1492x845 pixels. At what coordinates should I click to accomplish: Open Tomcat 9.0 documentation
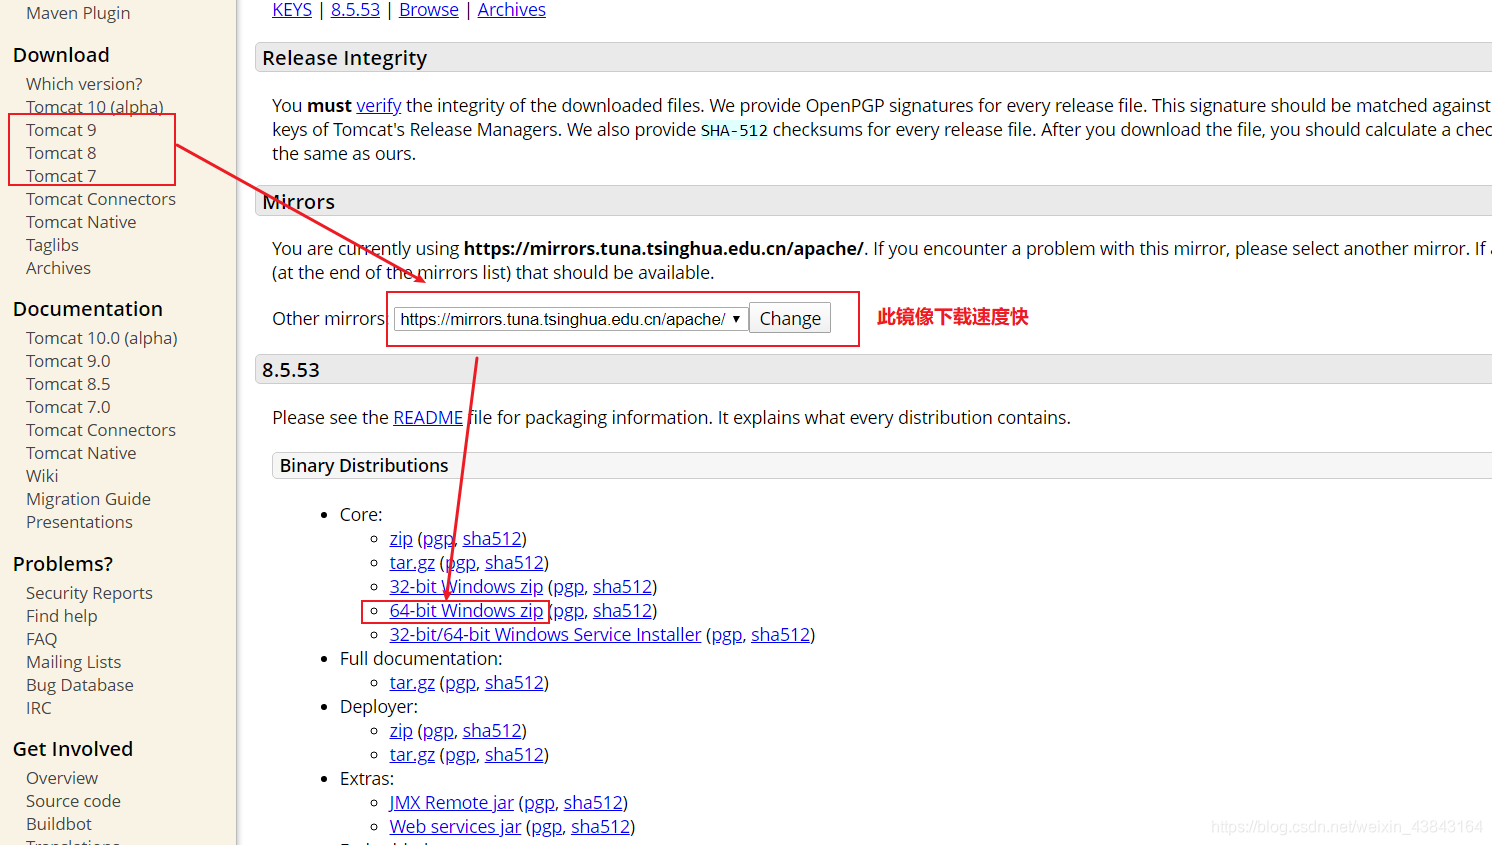tap(68, 361)
